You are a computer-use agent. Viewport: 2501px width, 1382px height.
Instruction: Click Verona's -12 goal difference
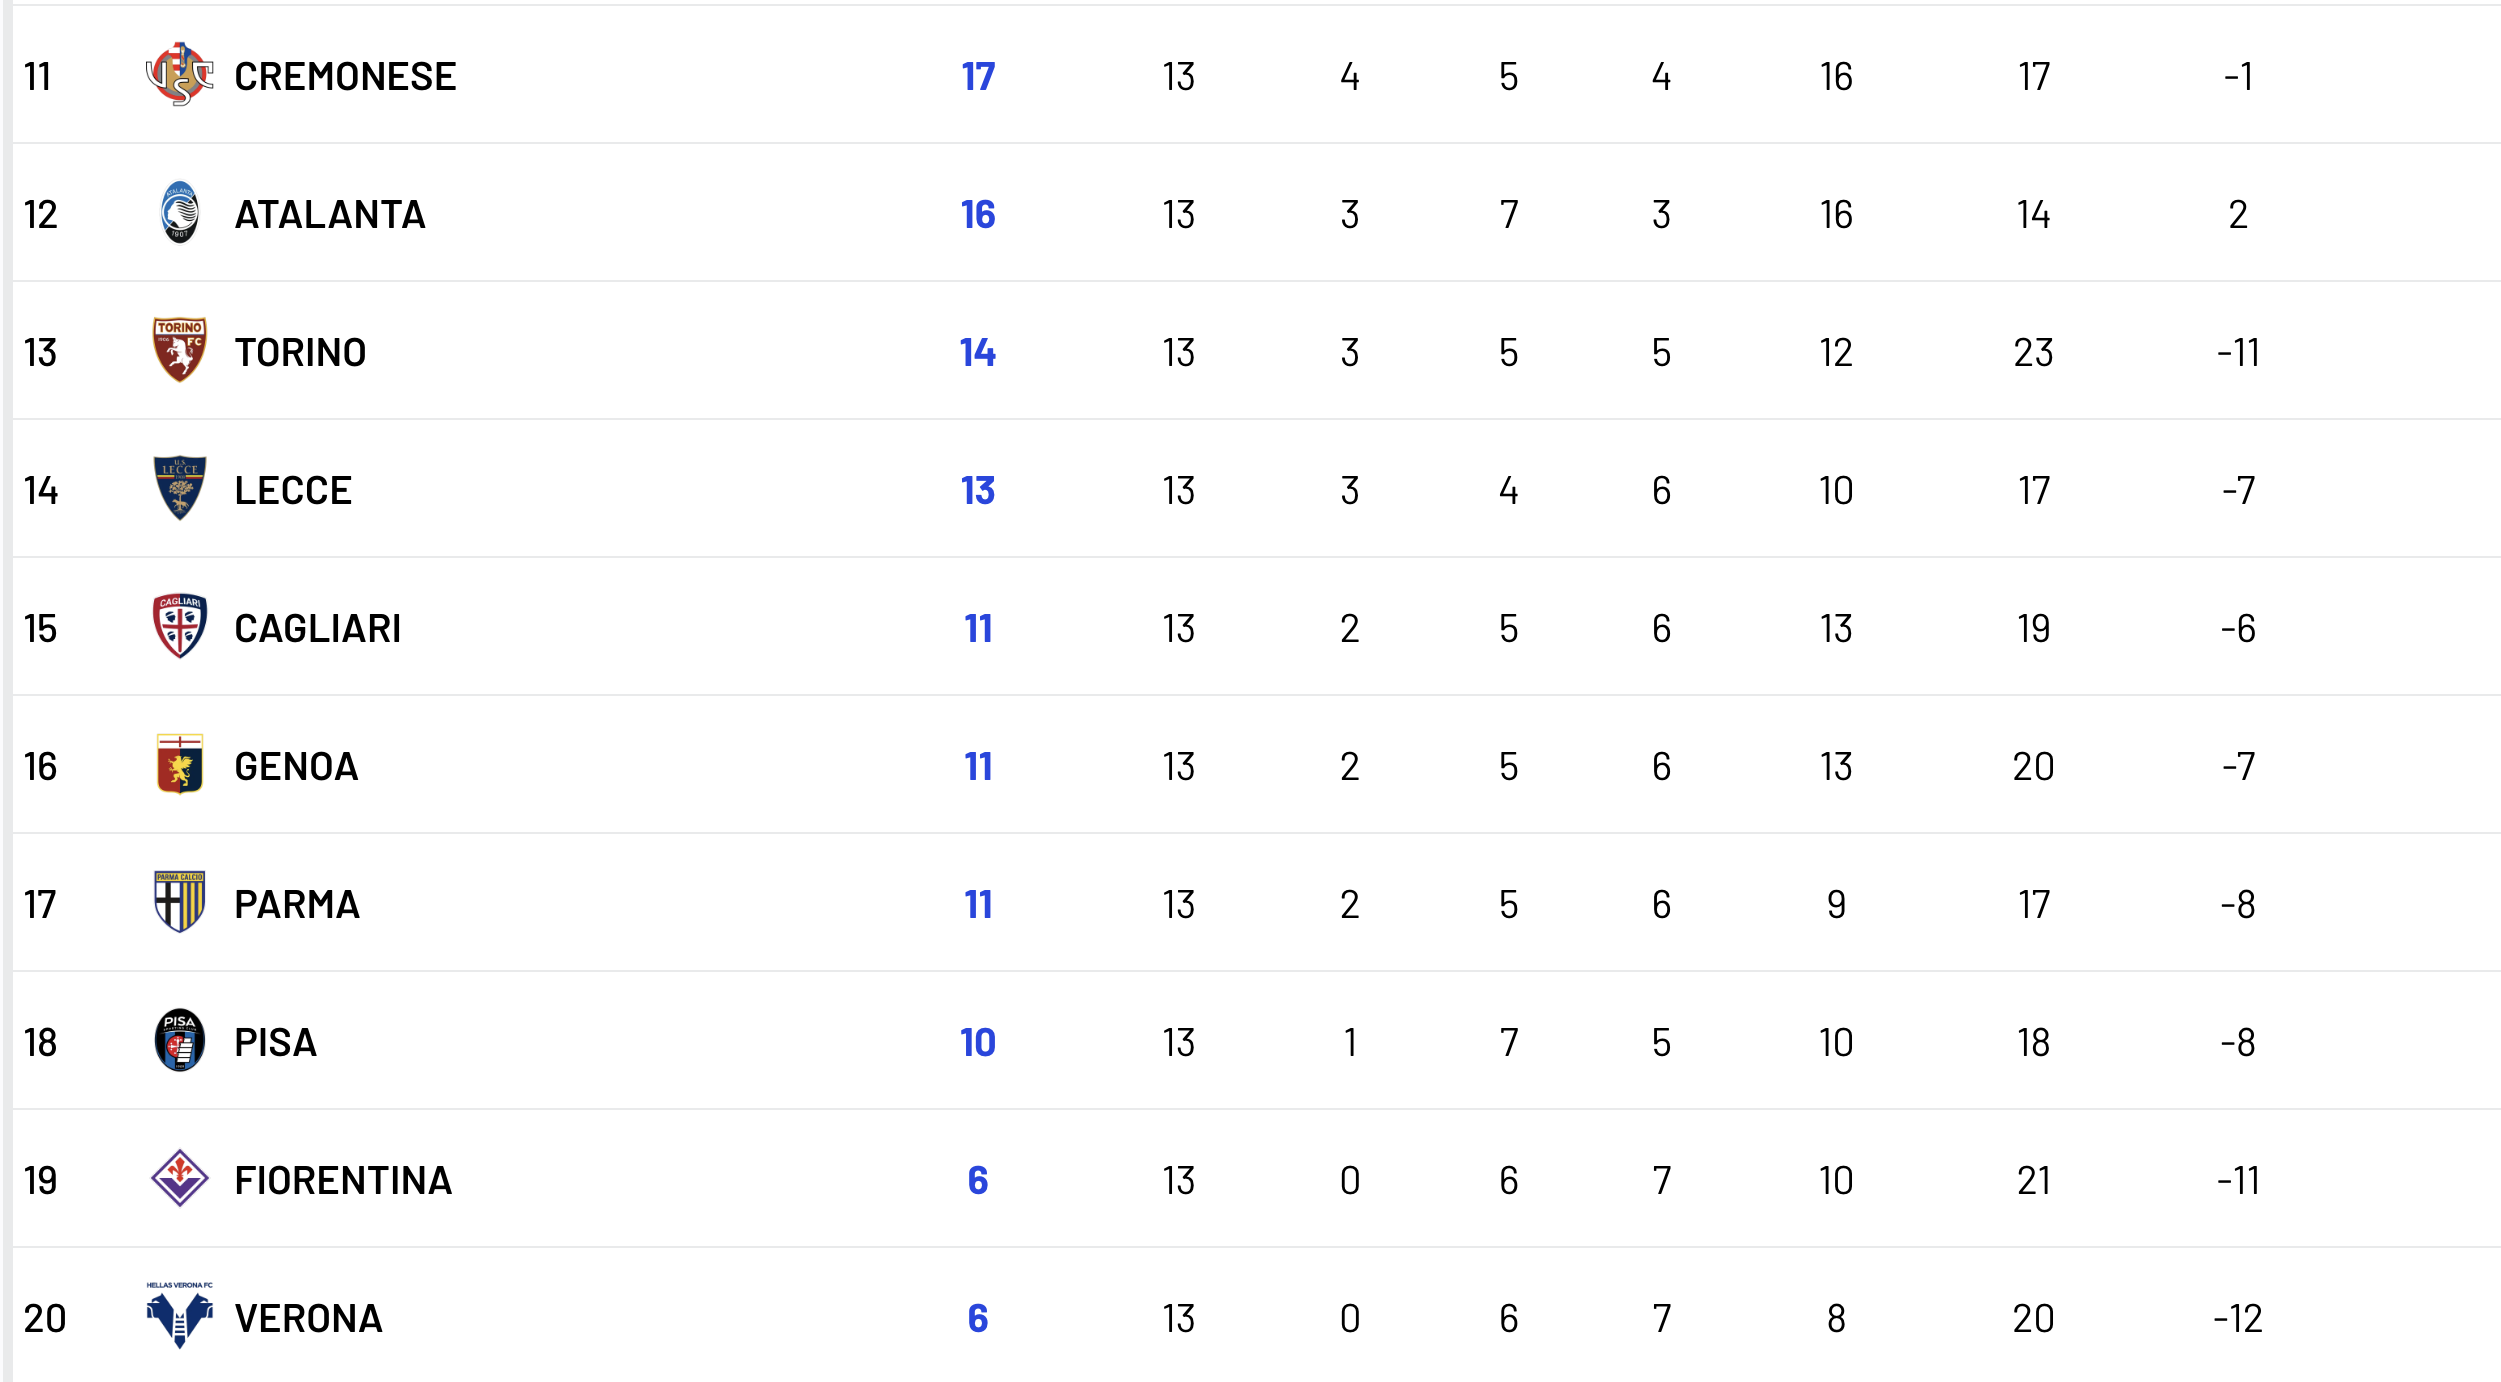tap(2238, 1319)
